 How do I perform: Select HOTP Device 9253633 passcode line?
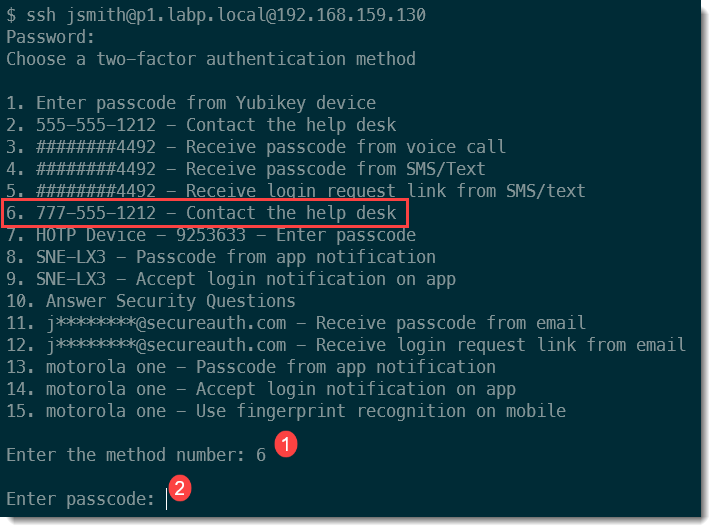210,235
